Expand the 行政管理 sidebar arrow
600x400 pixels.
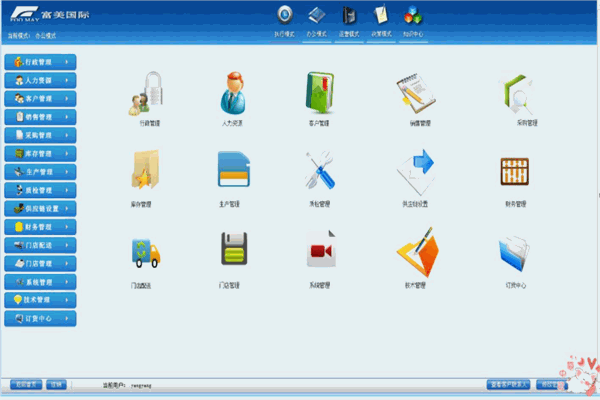(x=67, y=62)
